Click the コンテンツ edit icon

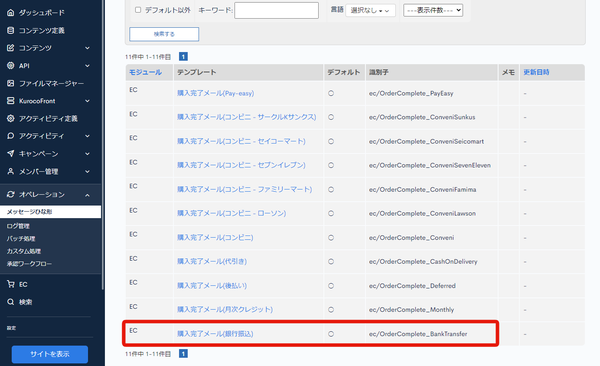tap(11, 48)
